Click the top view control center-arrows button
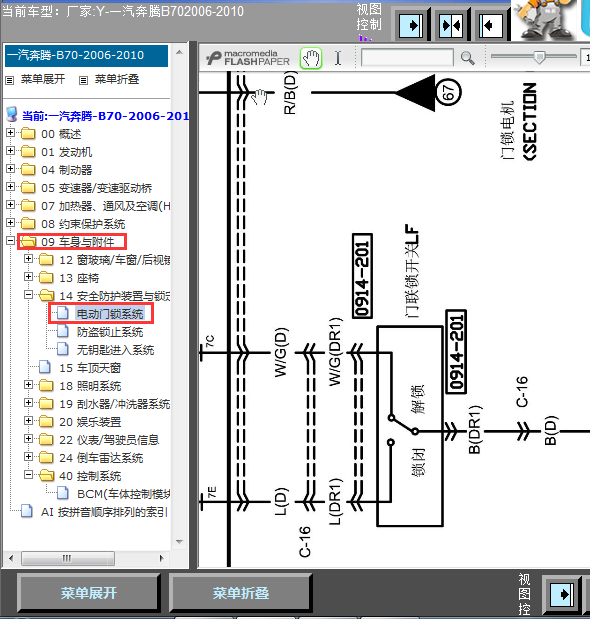590x619 pixels. (451, 26)
